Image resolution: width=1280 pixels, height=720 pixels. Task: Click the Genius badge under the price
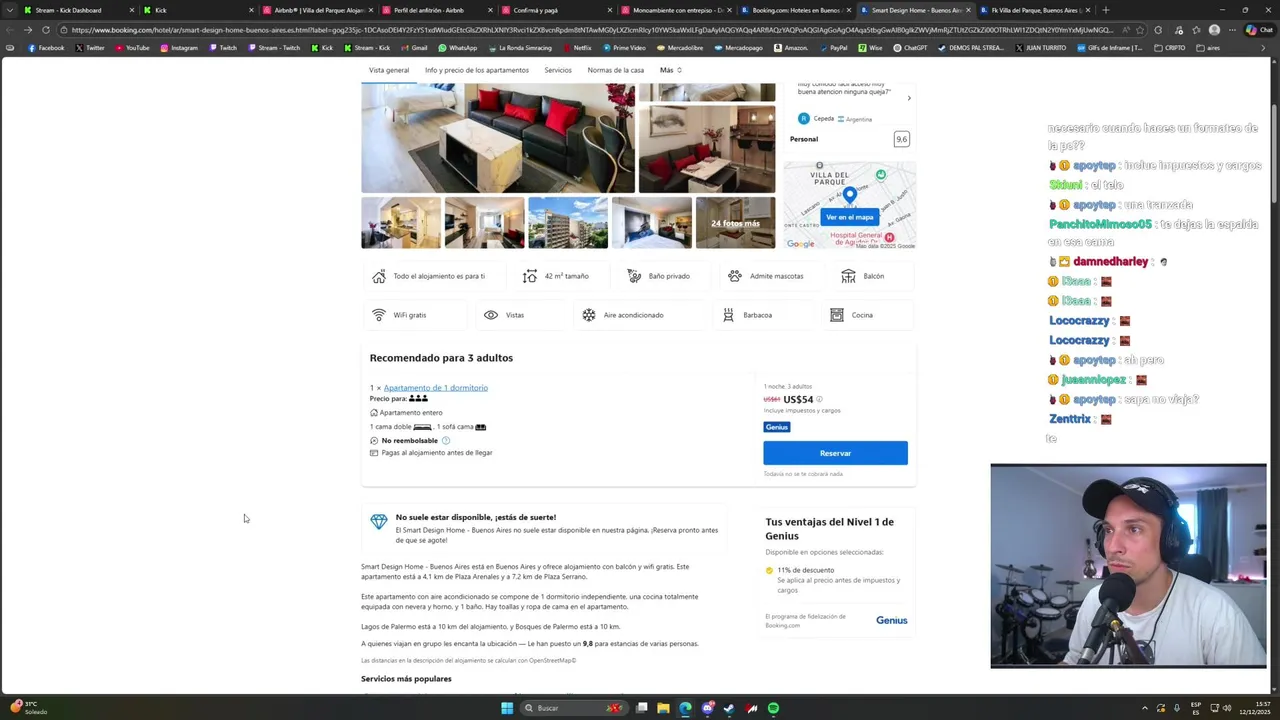[x=777, y=427]
